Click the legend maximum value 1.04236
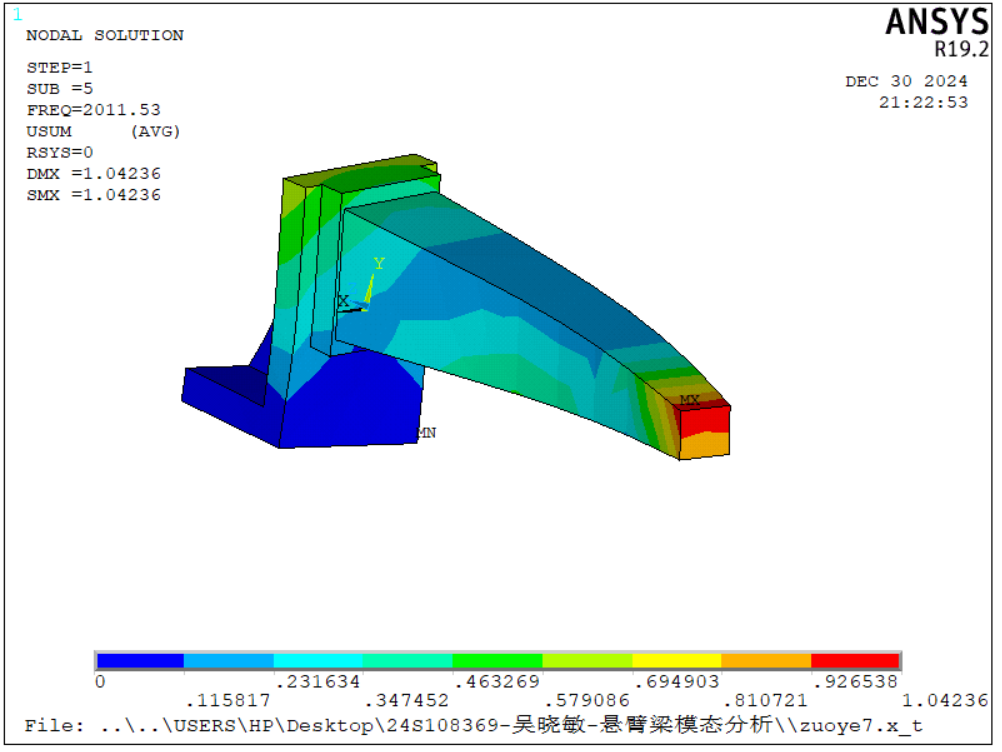This screenshot has width=1002, height=752. pos(945,700)
